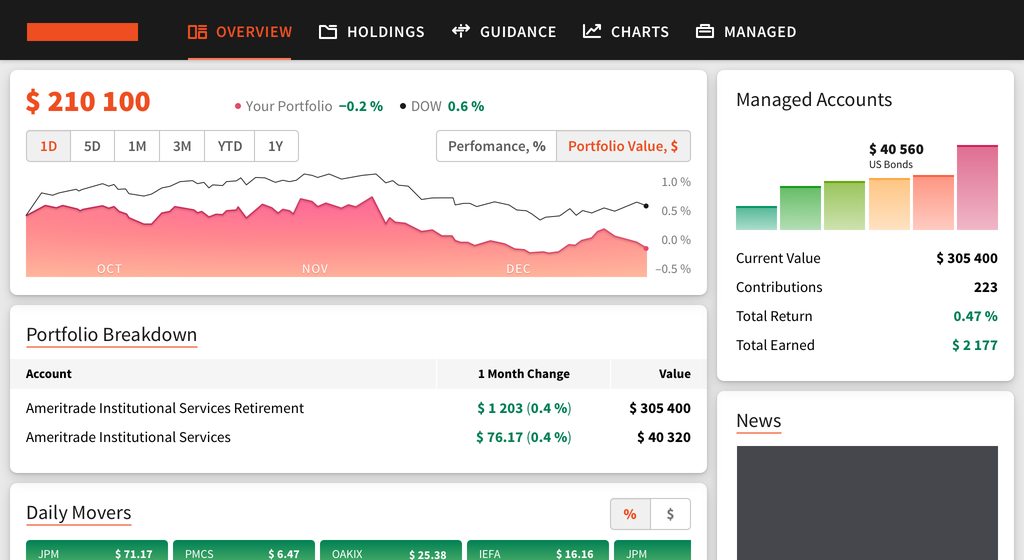Click the Charts line-graph icon
This screenshot has width=1024, height=560.
click(592, 31)
